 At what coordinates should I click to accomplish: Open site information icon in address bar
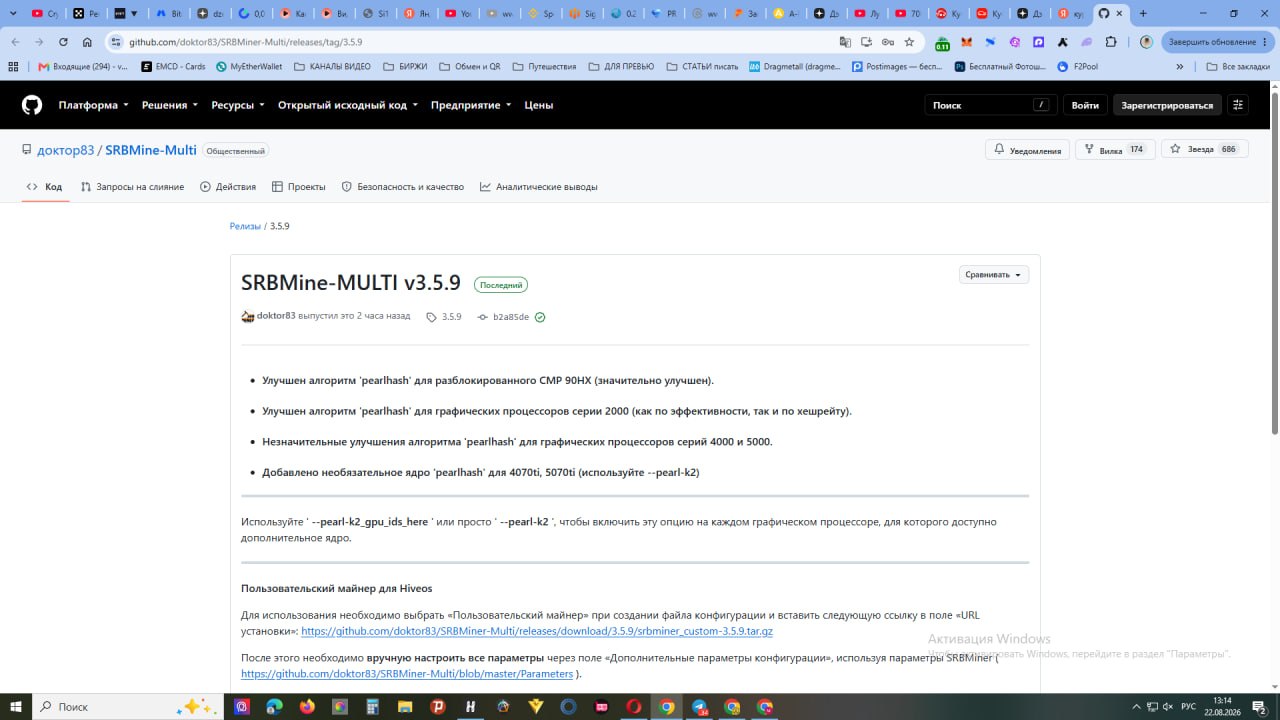pos(116,42)
